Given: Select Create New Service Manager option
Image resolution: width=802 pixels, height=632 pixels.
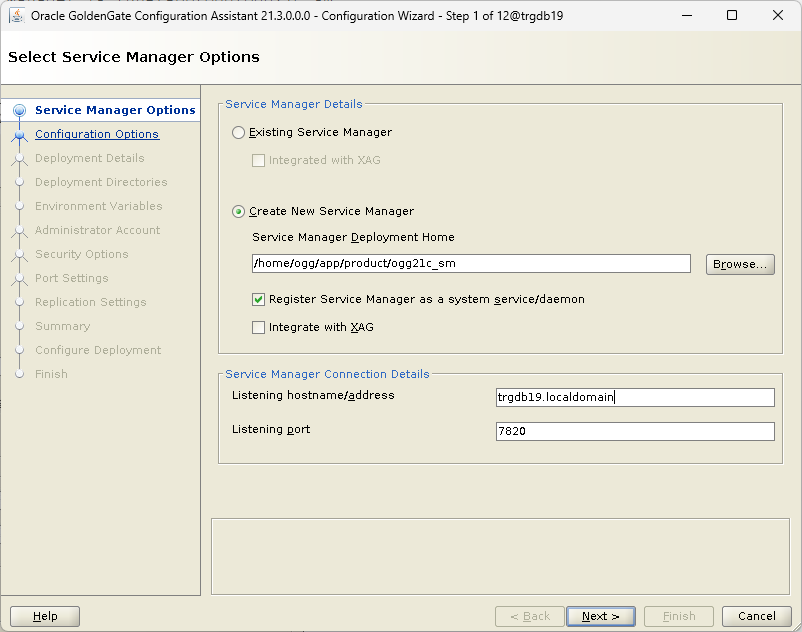Looking at the screenshot, I should click(x=238, y=211).
